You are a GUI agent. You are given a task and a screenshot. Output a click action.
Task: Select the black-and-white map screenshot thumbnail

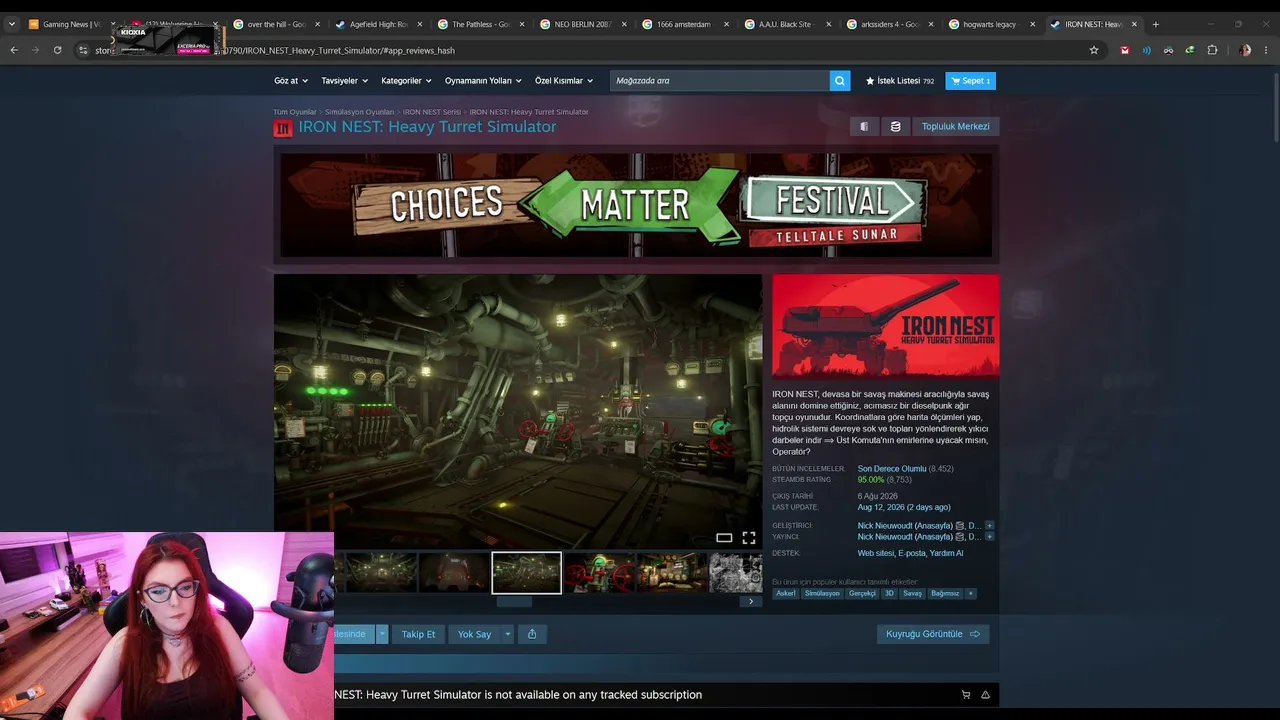tap(736, 573)
